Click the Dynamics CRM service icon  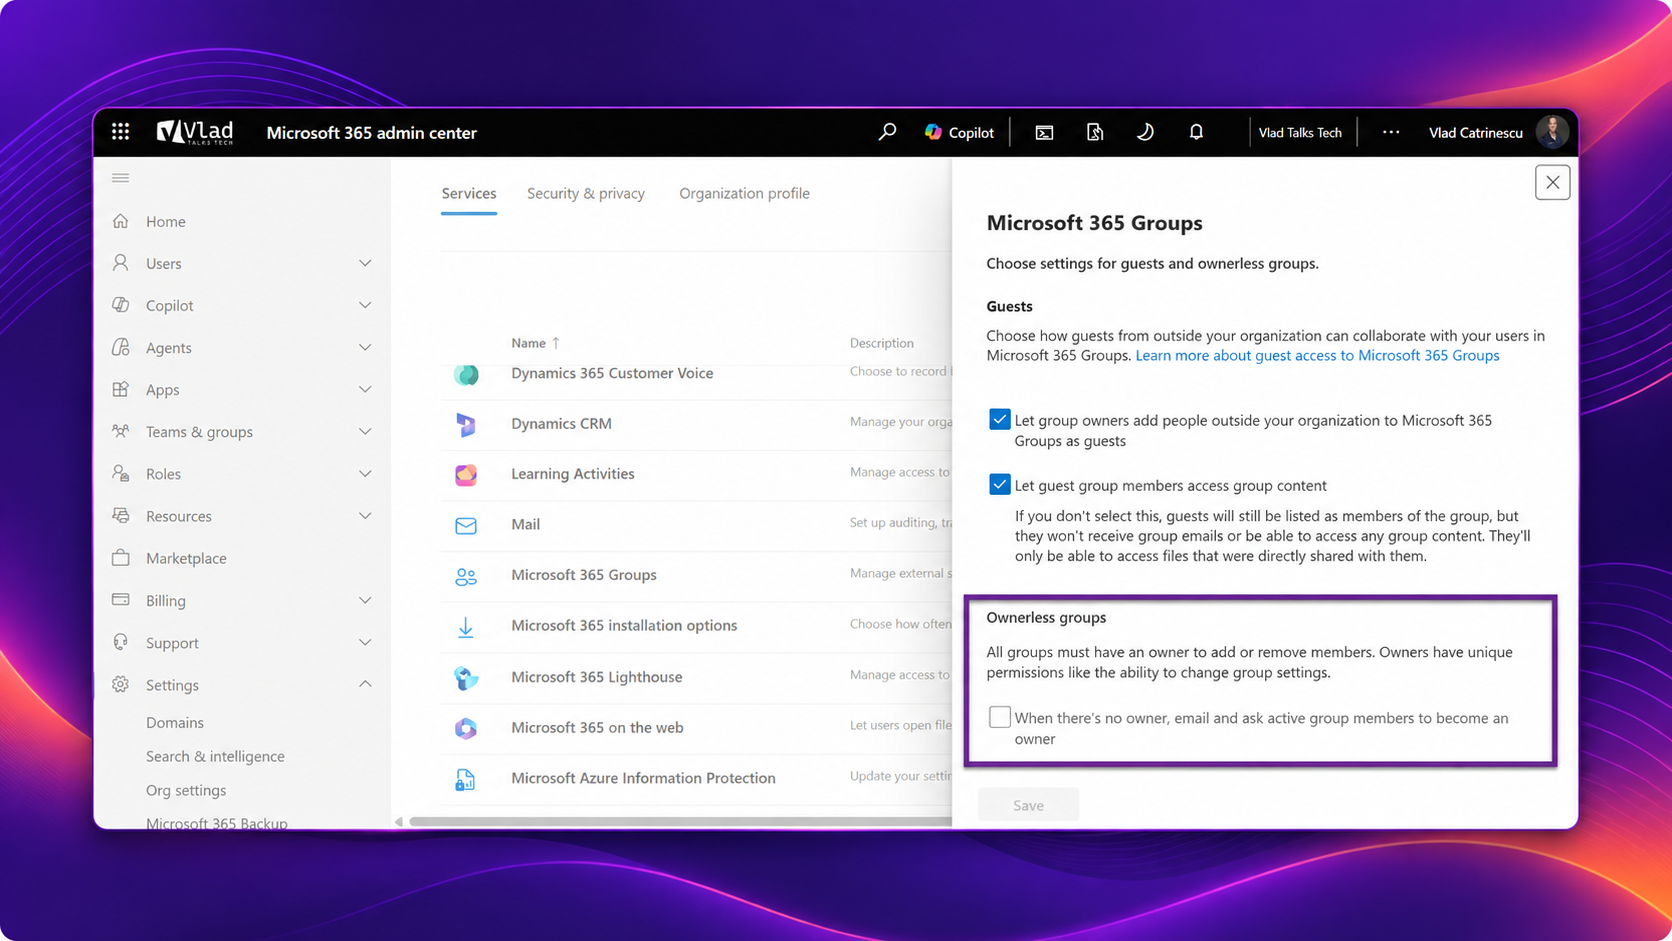point(466,424)
